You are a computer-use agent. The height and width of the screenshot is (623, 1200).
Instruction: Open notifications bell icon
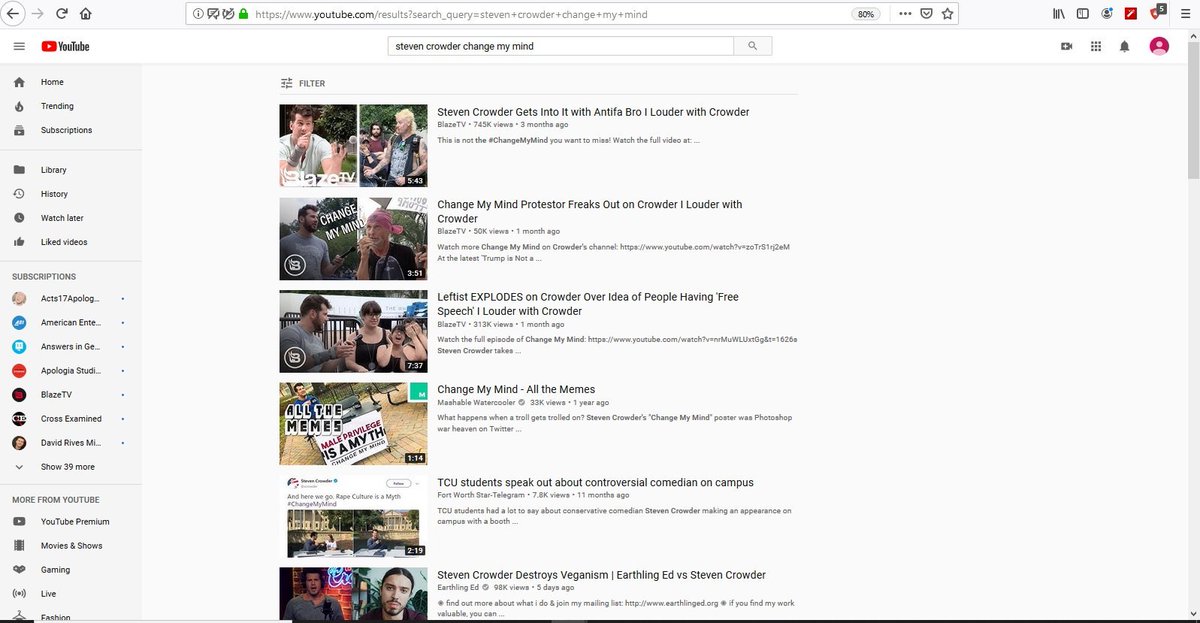pos(1125,46)
